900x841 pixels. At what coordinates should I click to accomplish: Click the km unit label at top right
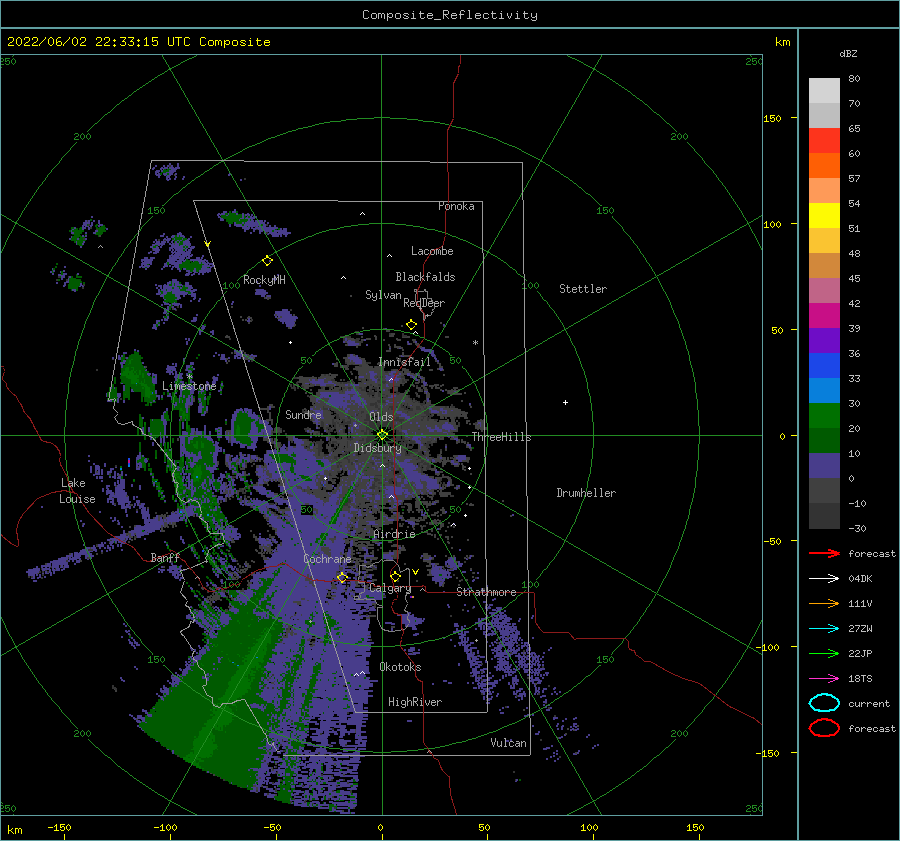pos(782,42)
